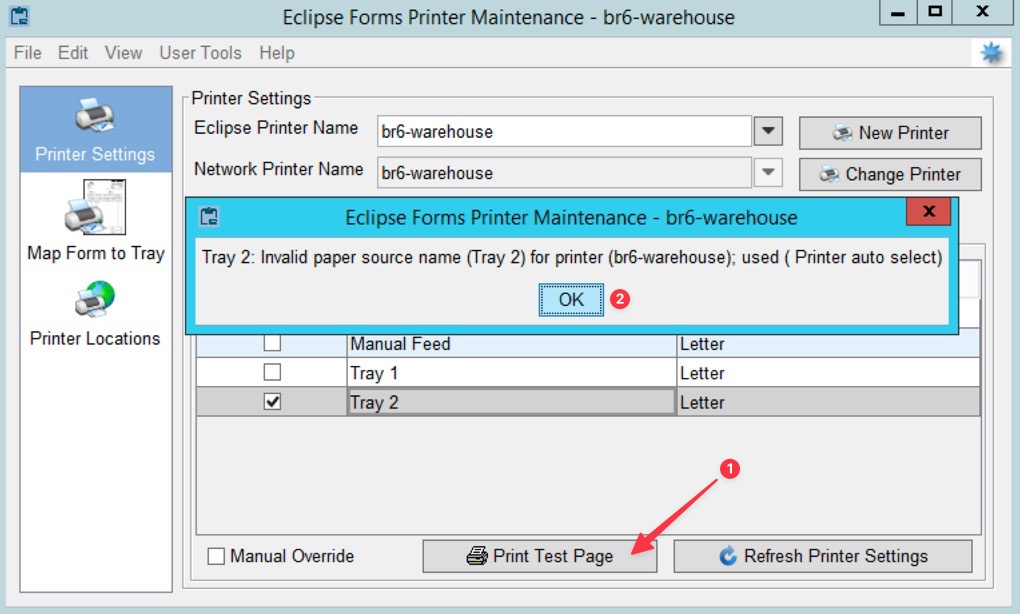
Task: Click the application icon in the main title bar
Action: [x=20, y=16]
